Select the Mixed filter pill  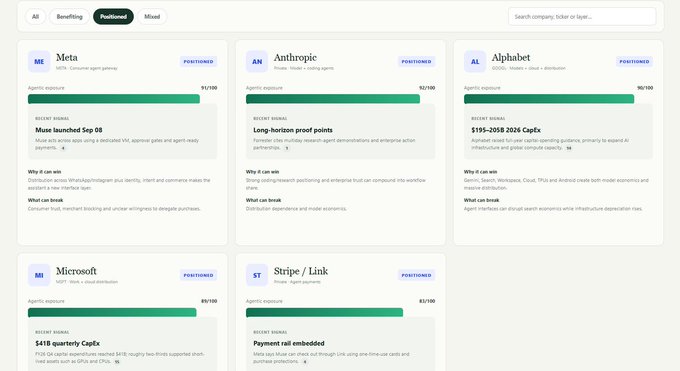click(152, 16)
